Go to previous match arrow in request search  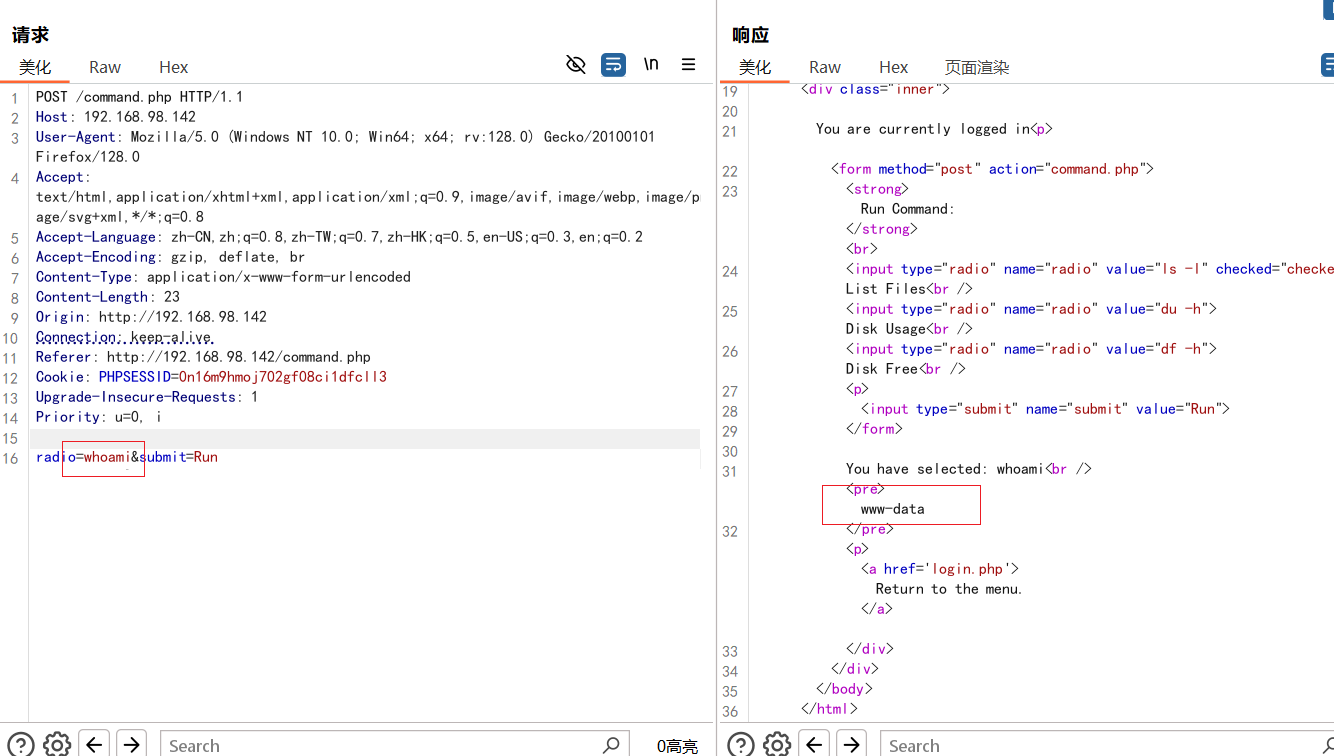(x=94, y=744)
